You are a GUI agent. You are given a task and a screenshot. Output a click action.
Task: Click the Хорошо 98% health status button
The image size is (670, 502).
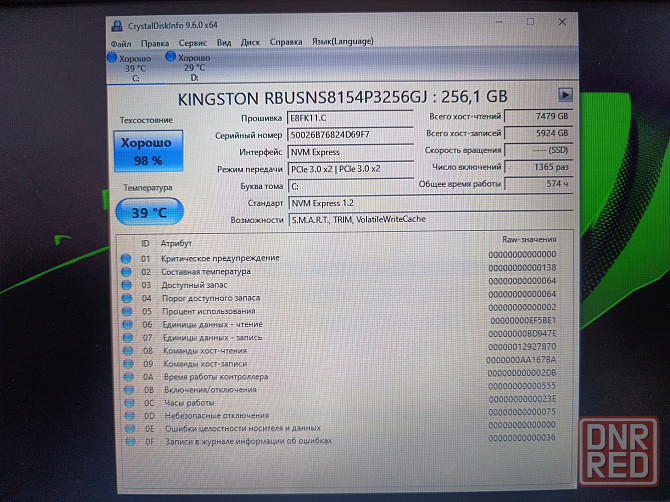(146, 151)
